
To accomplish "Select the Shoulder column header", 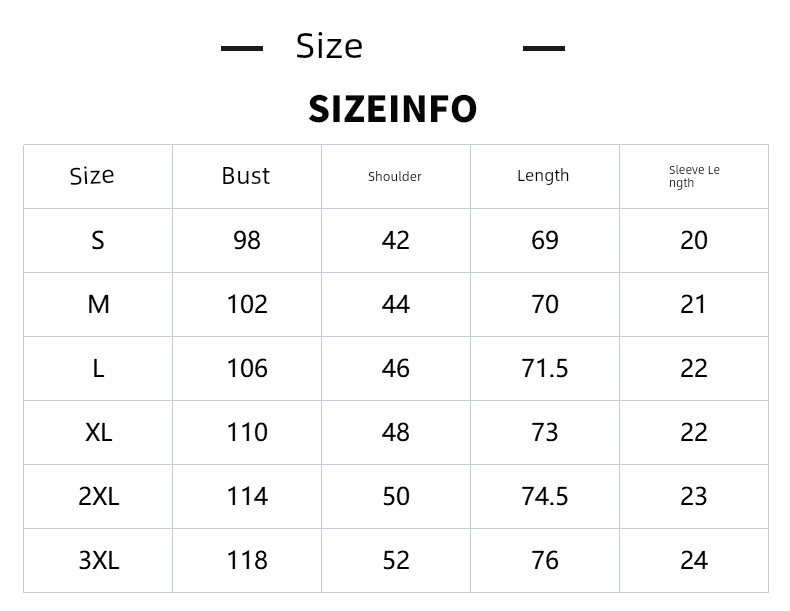I will pos(394,177).
